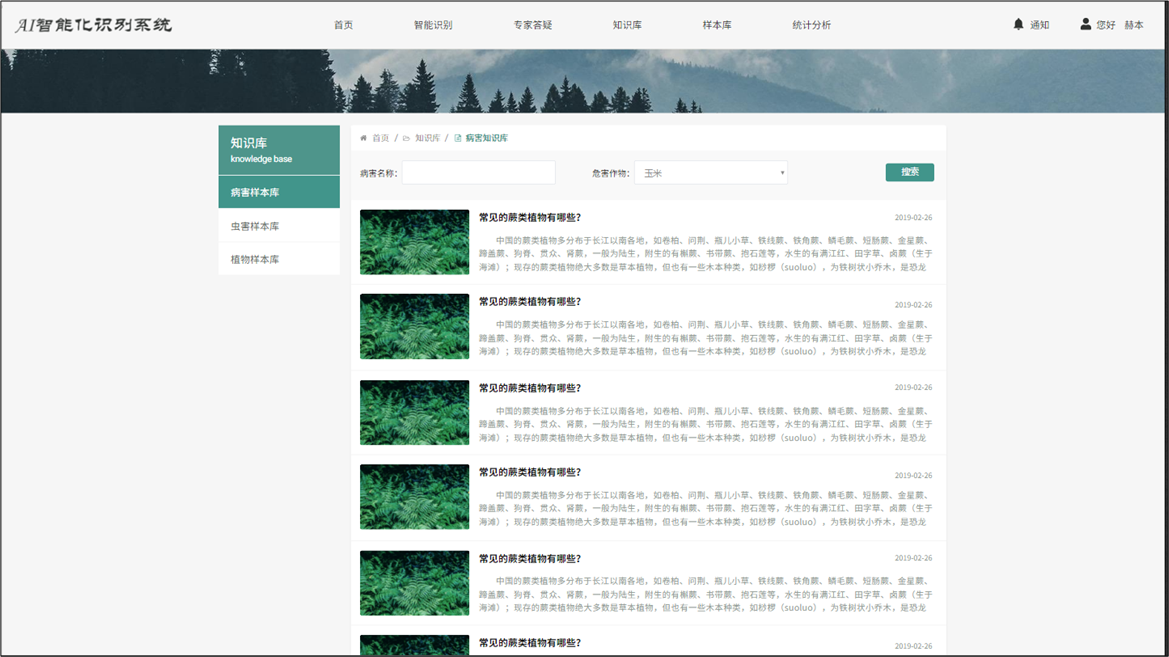Click the topmost fern article thumbnail
Screen dimensions: 1169x657
(x=414, y=242)
